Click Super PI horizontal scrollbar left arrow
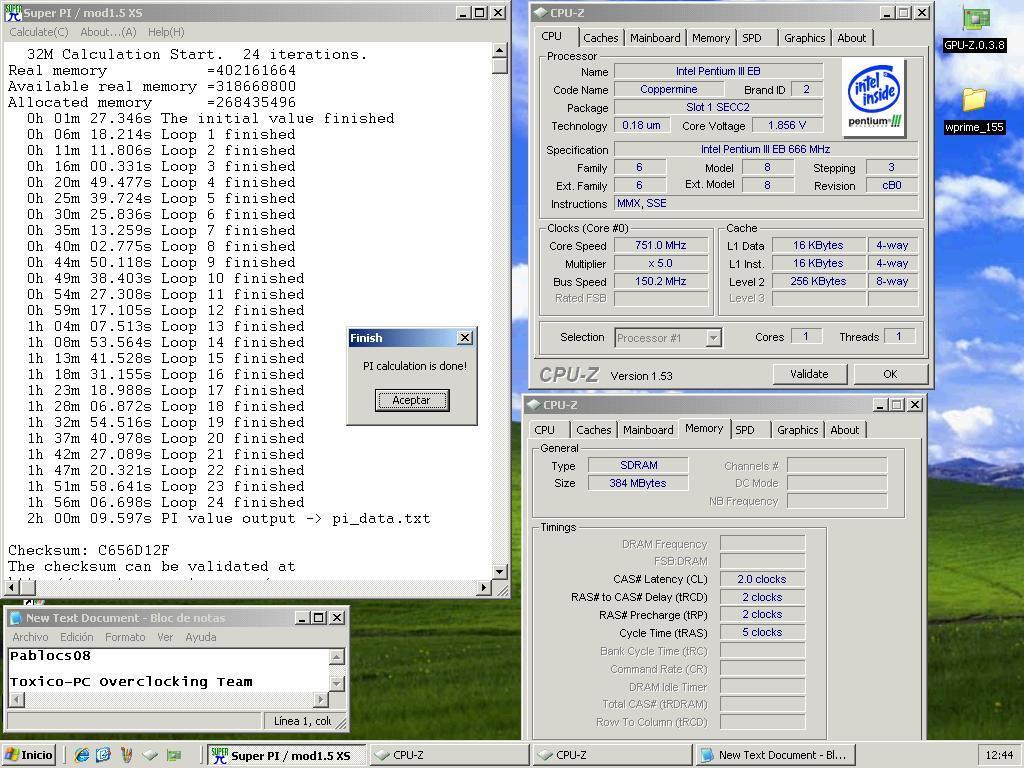Image resolution: width=1024 pixels, height=768 pixels. (x=11, y=587)
